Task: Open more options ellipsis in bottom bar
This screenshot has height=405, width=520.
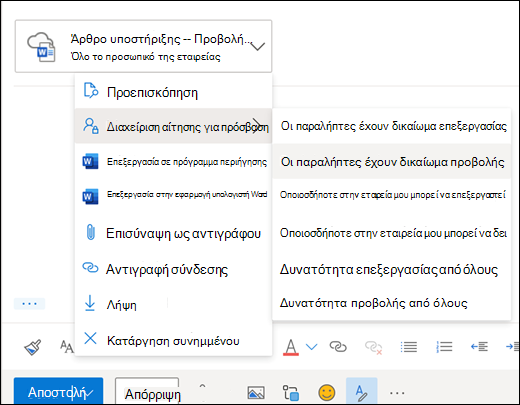Action: [397, 393]
